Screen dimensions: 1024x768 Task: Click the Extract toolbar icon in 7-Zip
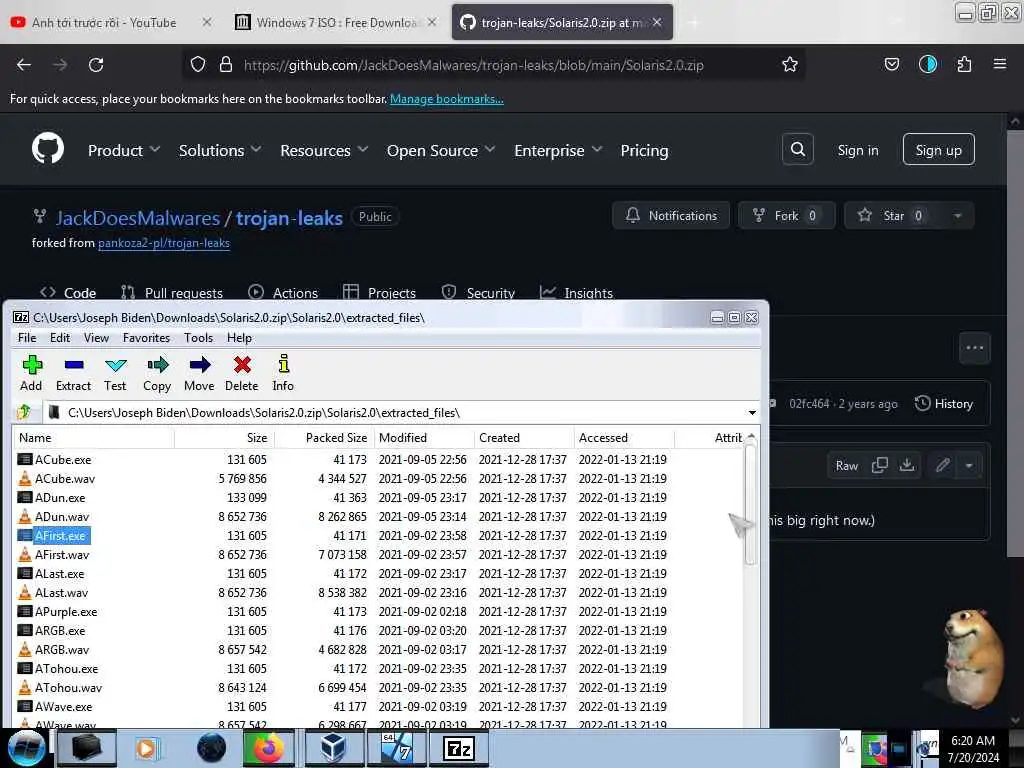(x=73, y=373)
